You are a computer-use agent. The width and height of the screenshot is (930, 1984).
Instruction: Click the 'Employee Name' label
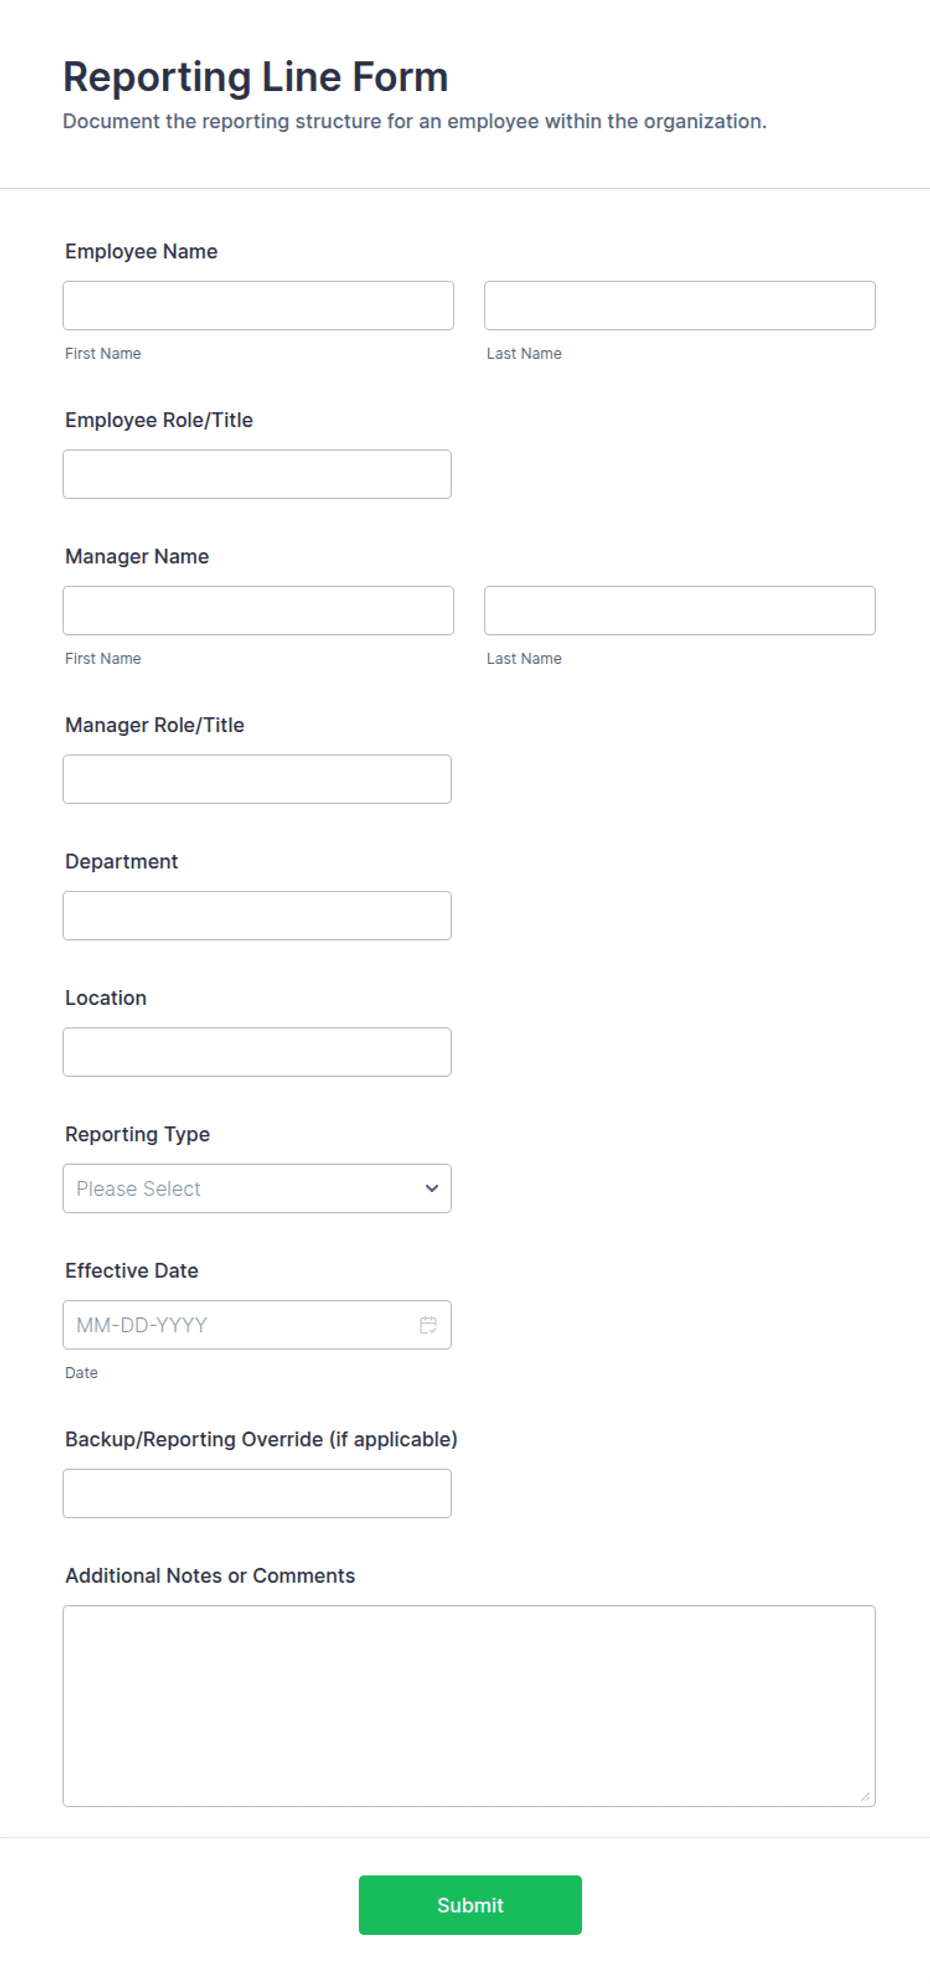tap(141, 251)
